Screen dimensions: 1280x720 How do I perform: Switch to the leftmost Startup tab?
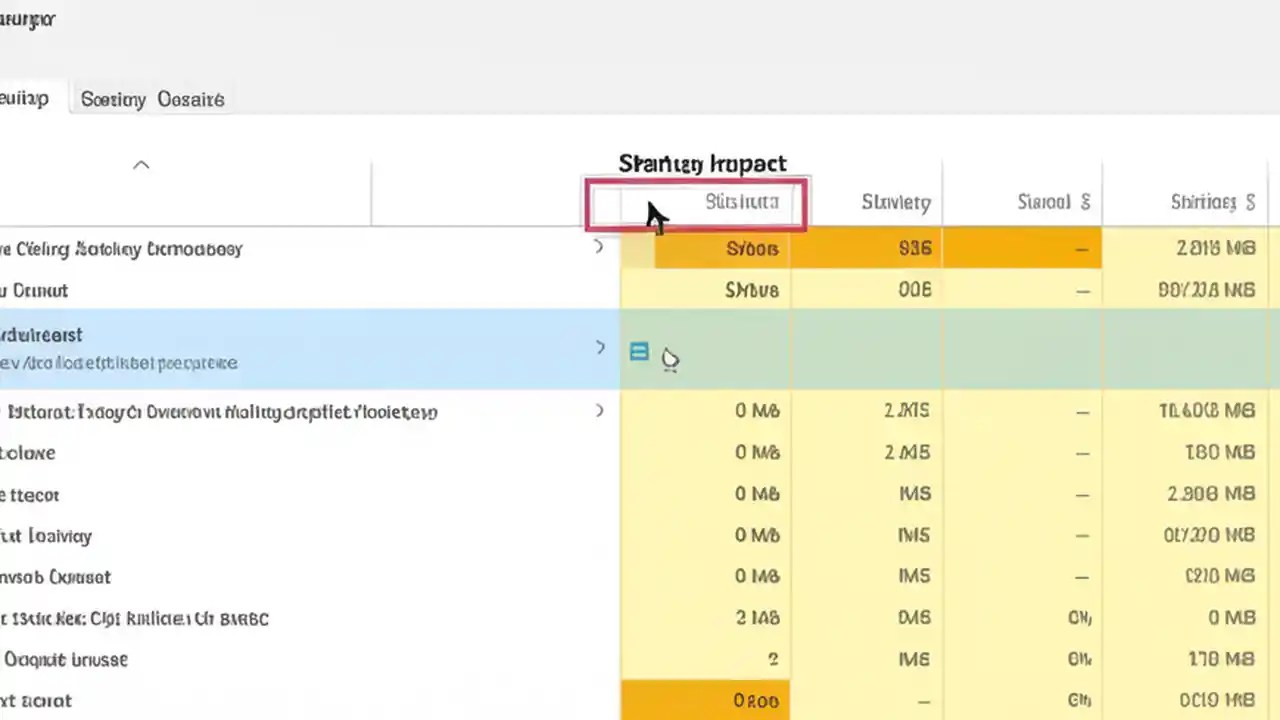(22, 98)
